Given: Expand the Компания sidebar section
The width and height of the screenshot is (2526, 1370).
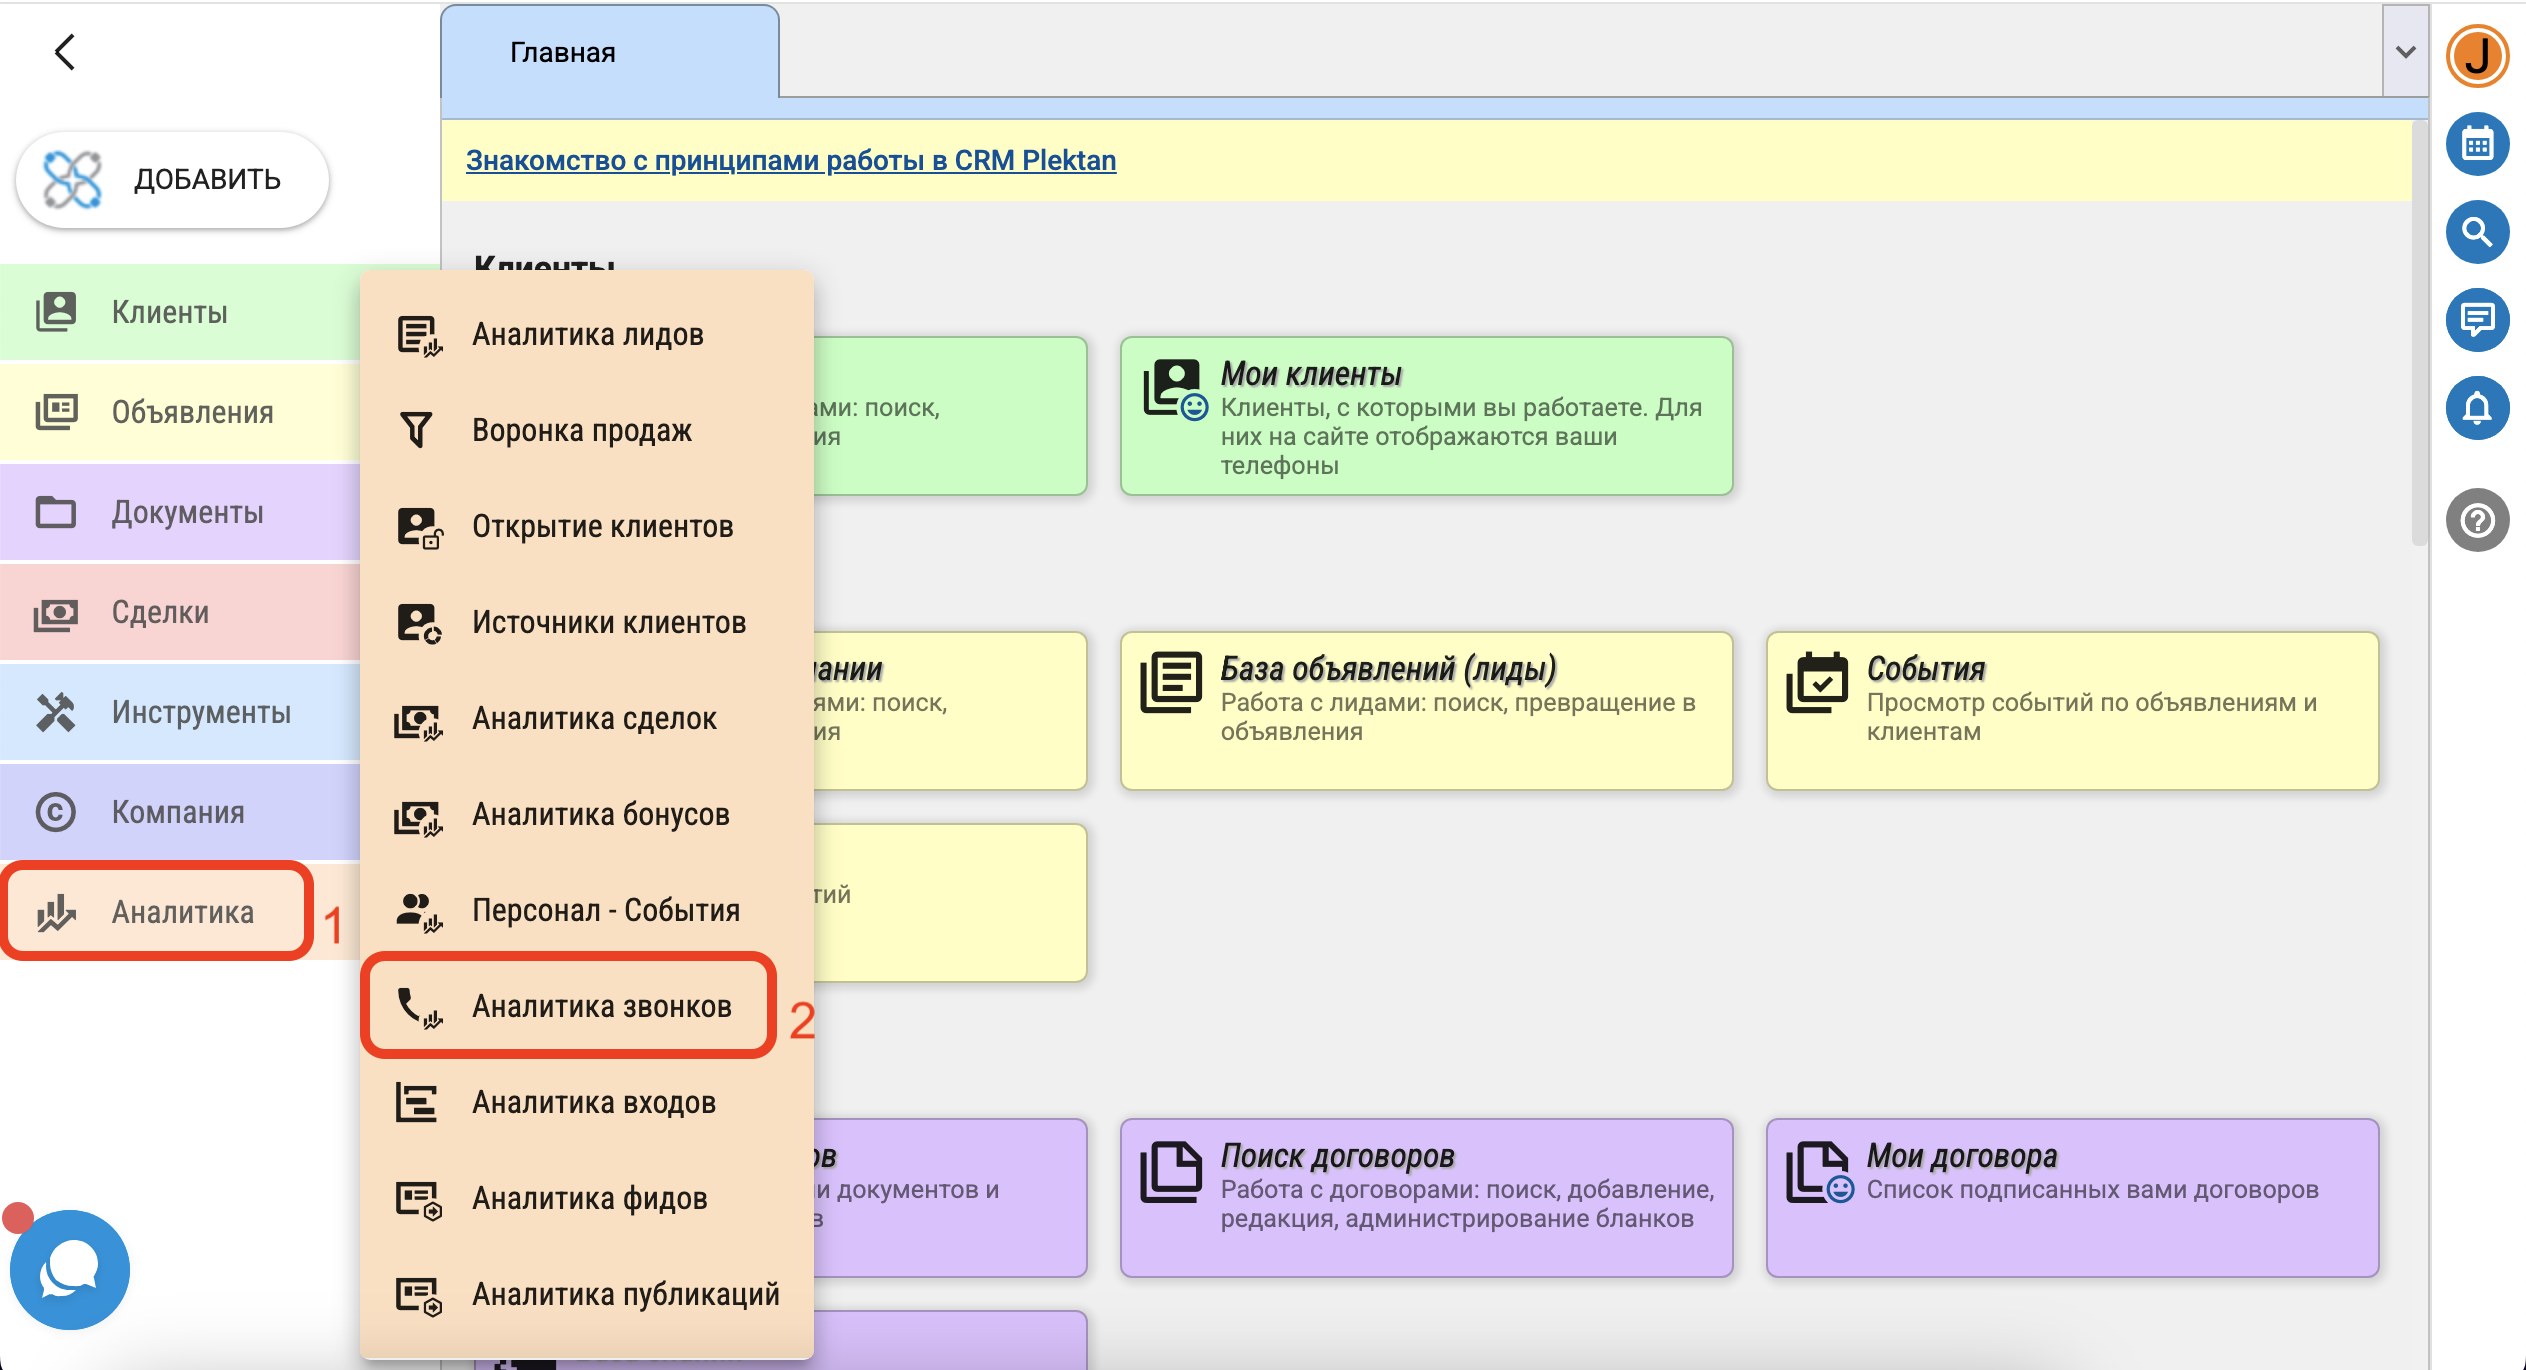Looking at the screenshot, I should click(180, 812).
